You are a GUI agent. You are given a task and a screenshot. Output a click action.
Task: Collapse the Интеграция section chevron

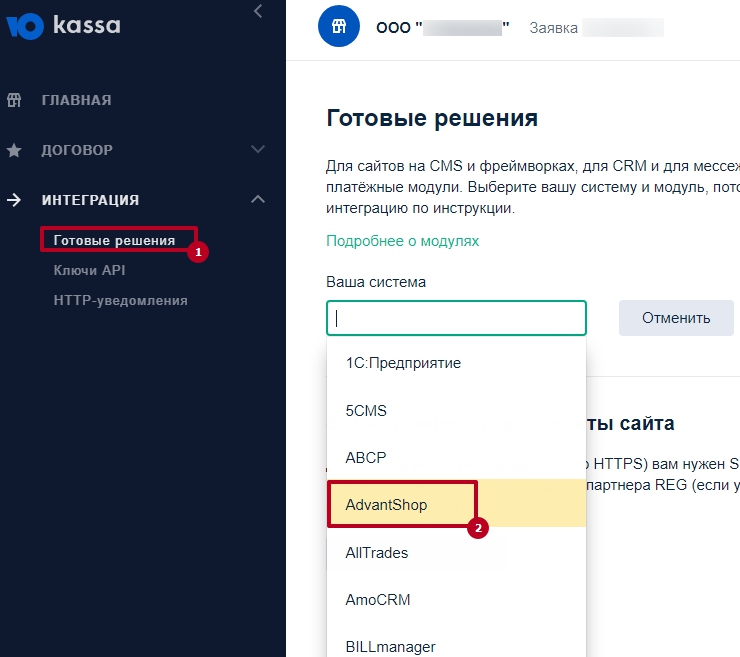(258, 200)
